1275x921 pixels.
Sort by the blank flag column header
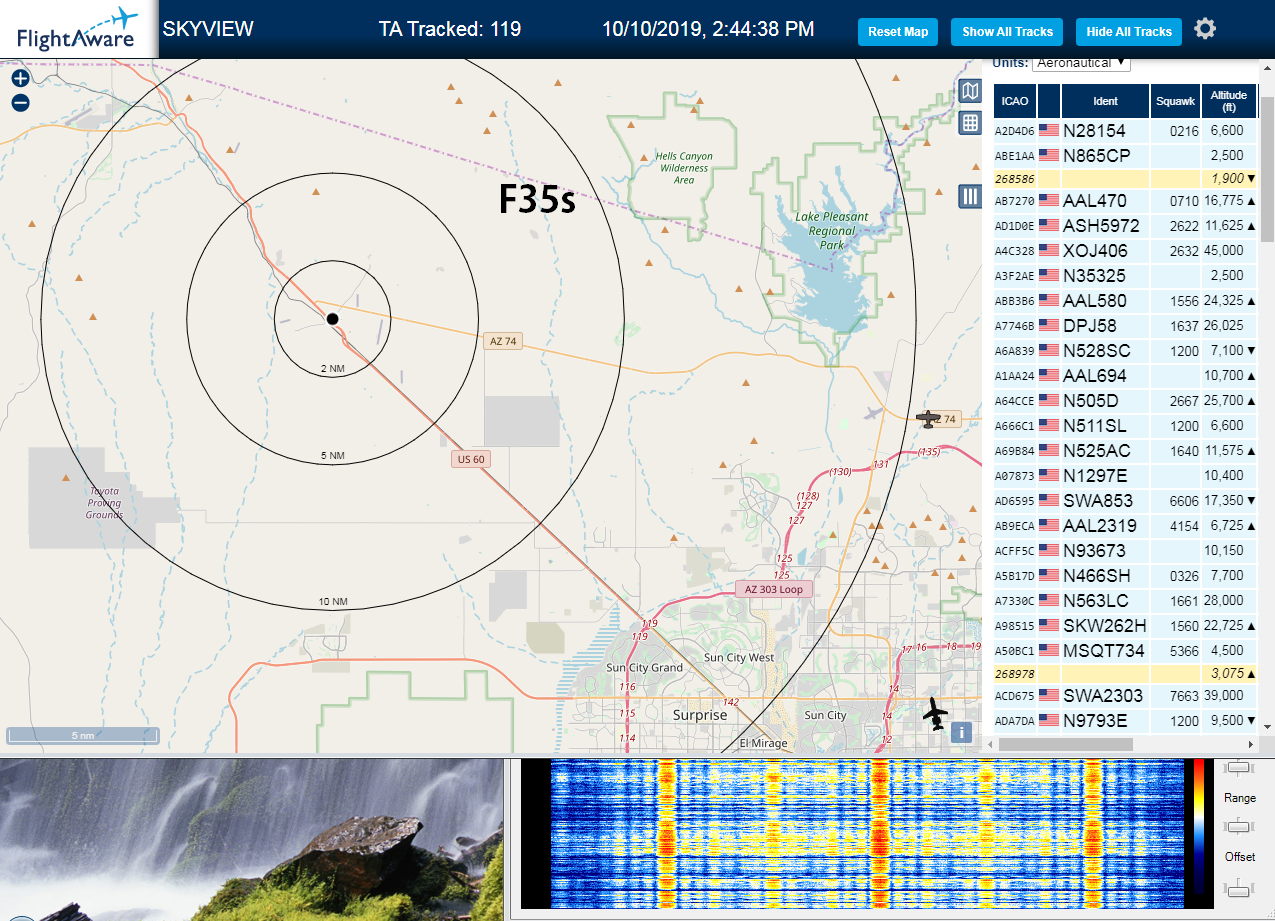point(1048,101)
